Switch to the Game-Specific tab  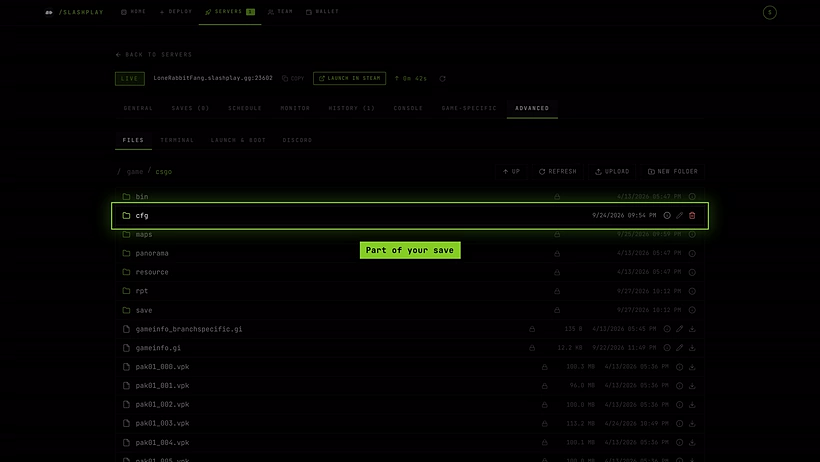click(469, 108)
